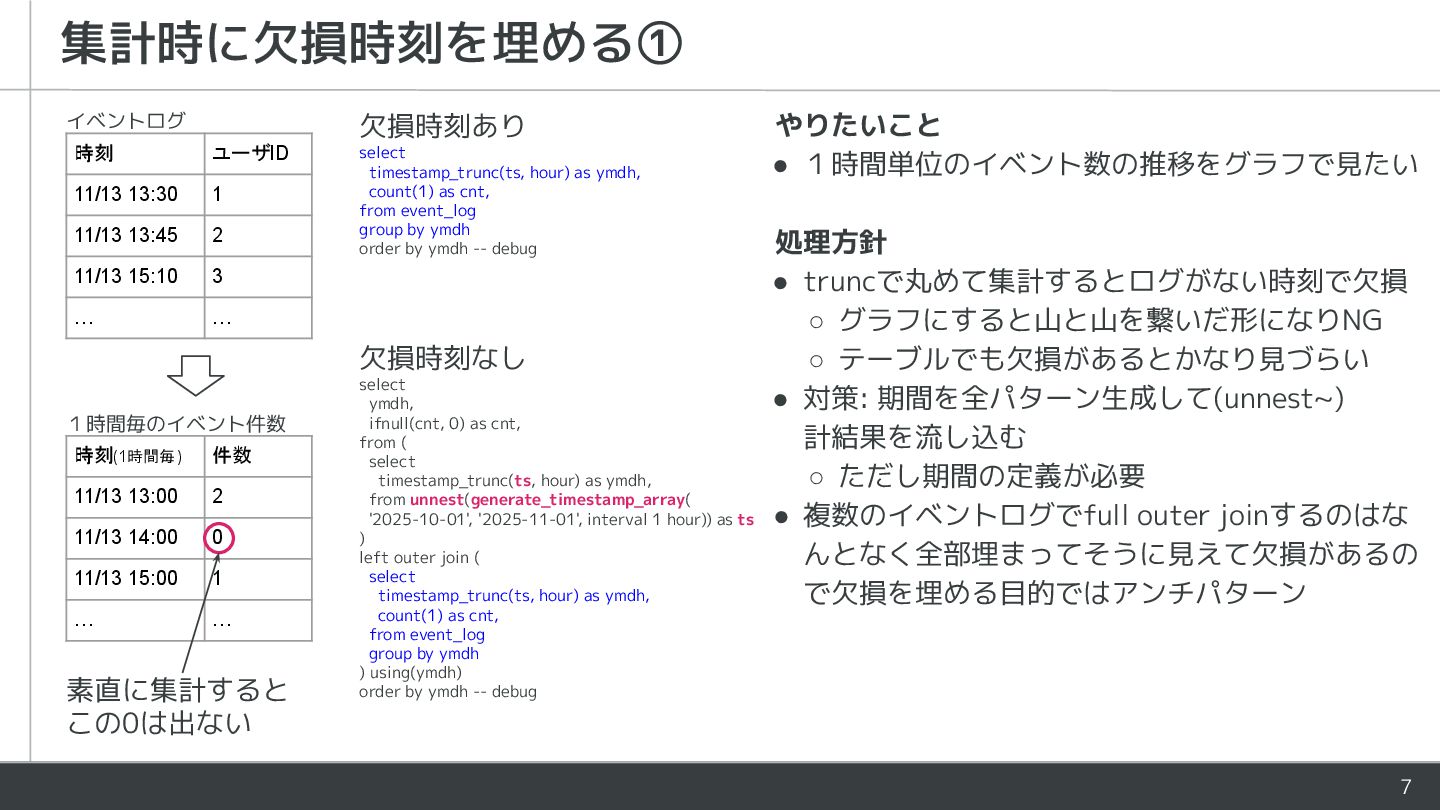Click the sub-bullet テーブルでも欠損がある
Viewport: 1440px width, 810px height.
(x=1103, y=358)
